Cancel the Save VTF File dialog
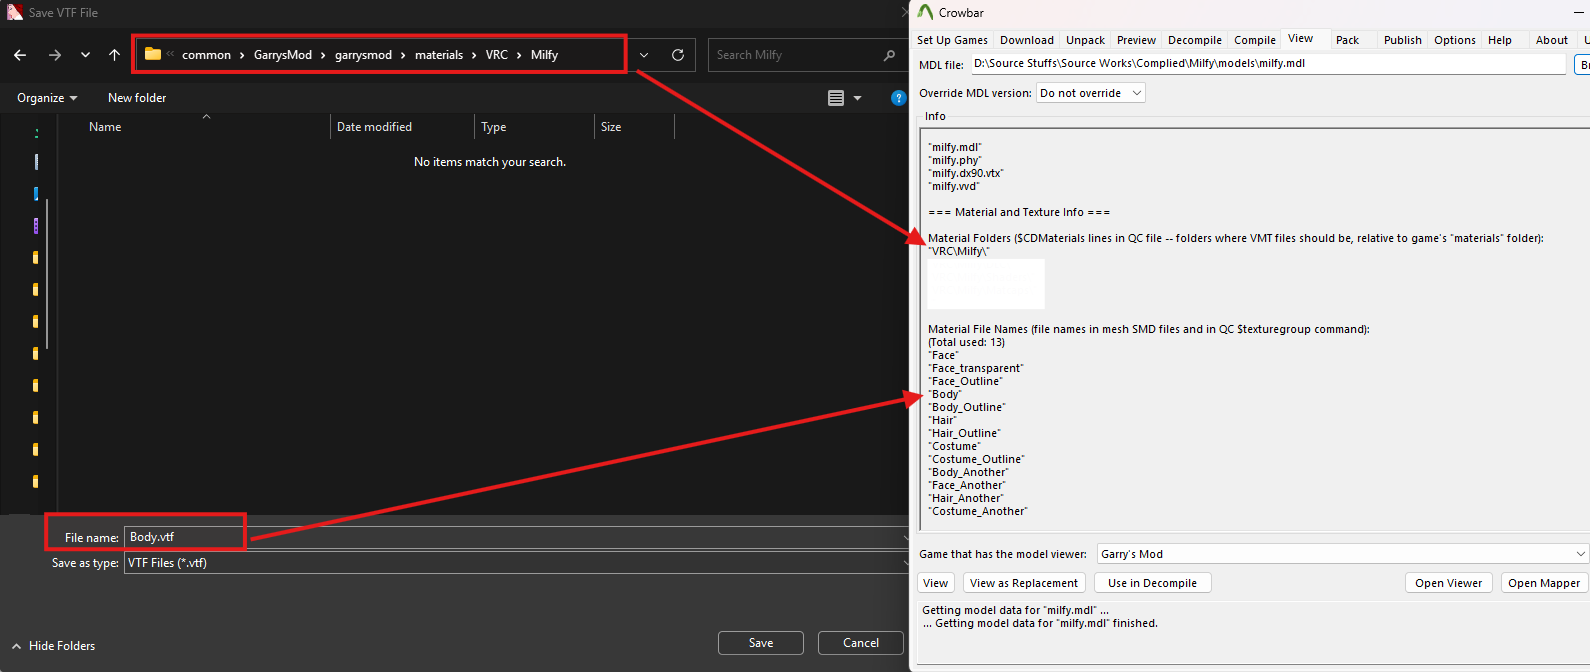 click(x=861, y=643)
